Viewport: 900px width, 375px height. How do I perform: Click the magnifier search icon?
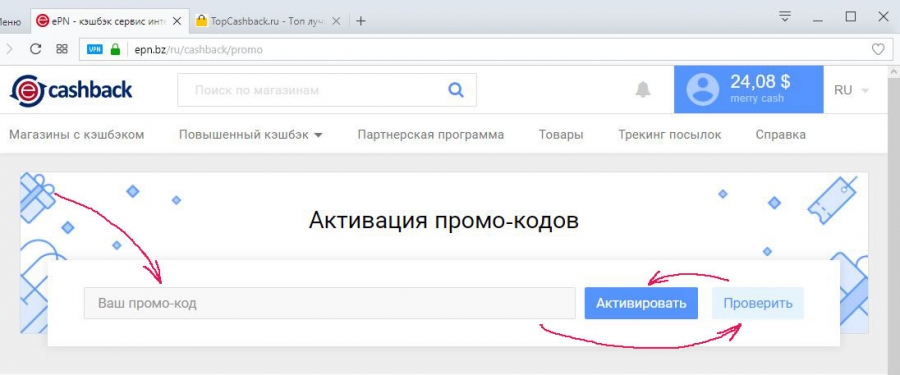click(x=456, y=90)
